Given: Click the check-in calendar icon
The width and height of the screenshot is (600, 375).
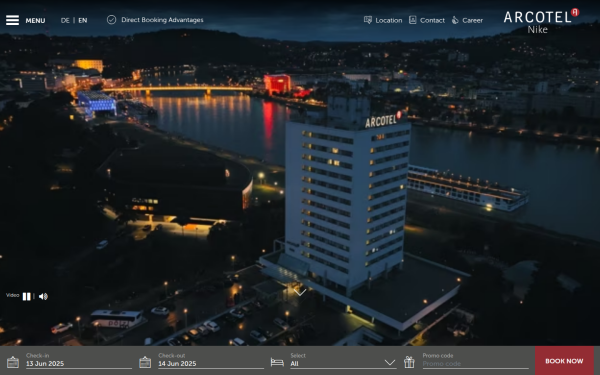Looking at the screenshot, I should pos(13,362).
